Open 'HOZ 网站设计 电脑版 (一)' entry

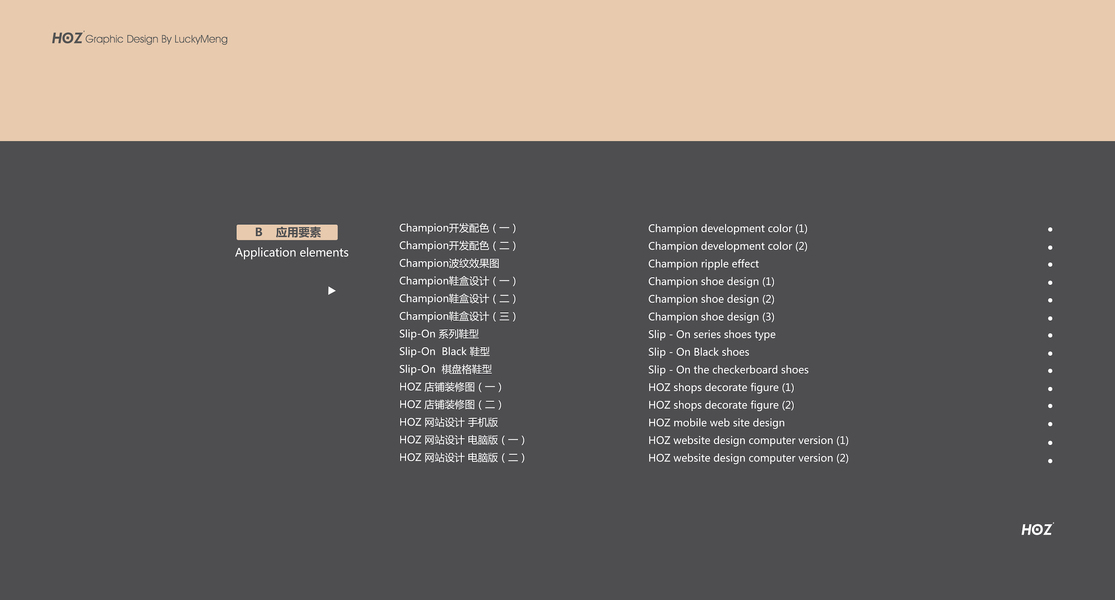click(462, 441)
